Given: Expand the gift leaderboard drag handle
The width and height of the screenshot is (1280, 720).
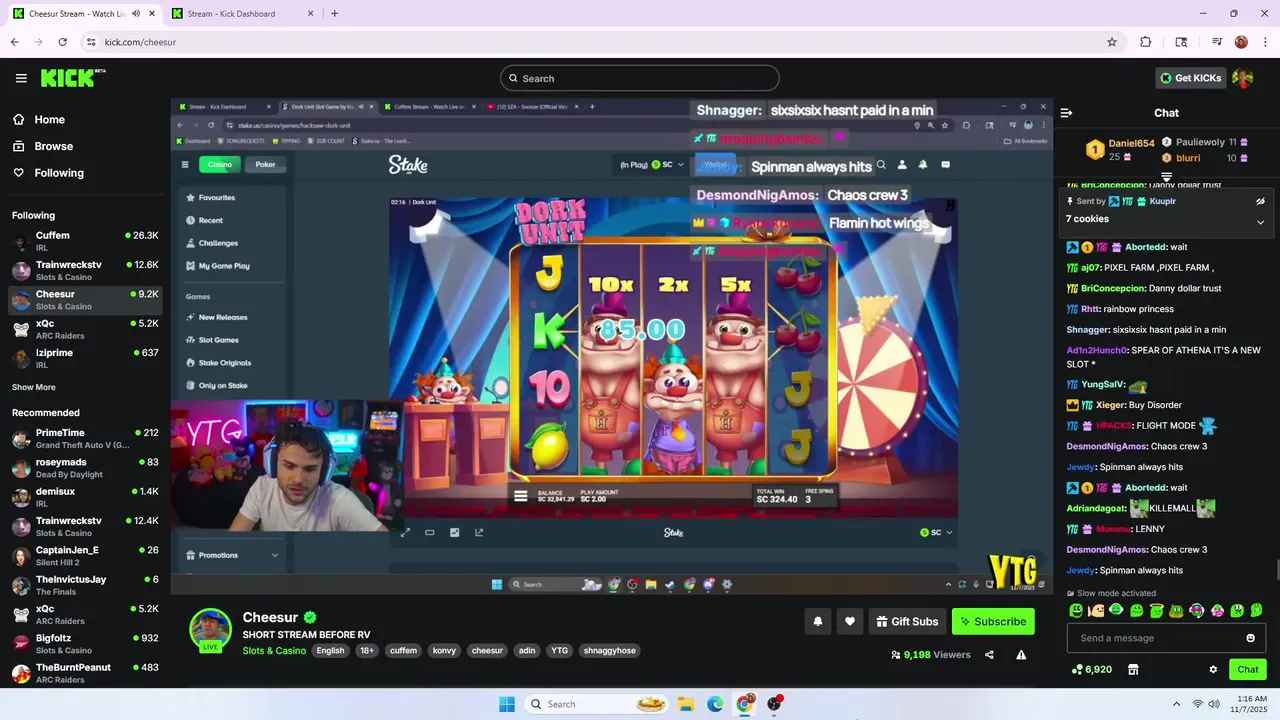Looking at the screenshot, I should [x=1166, y=177].
